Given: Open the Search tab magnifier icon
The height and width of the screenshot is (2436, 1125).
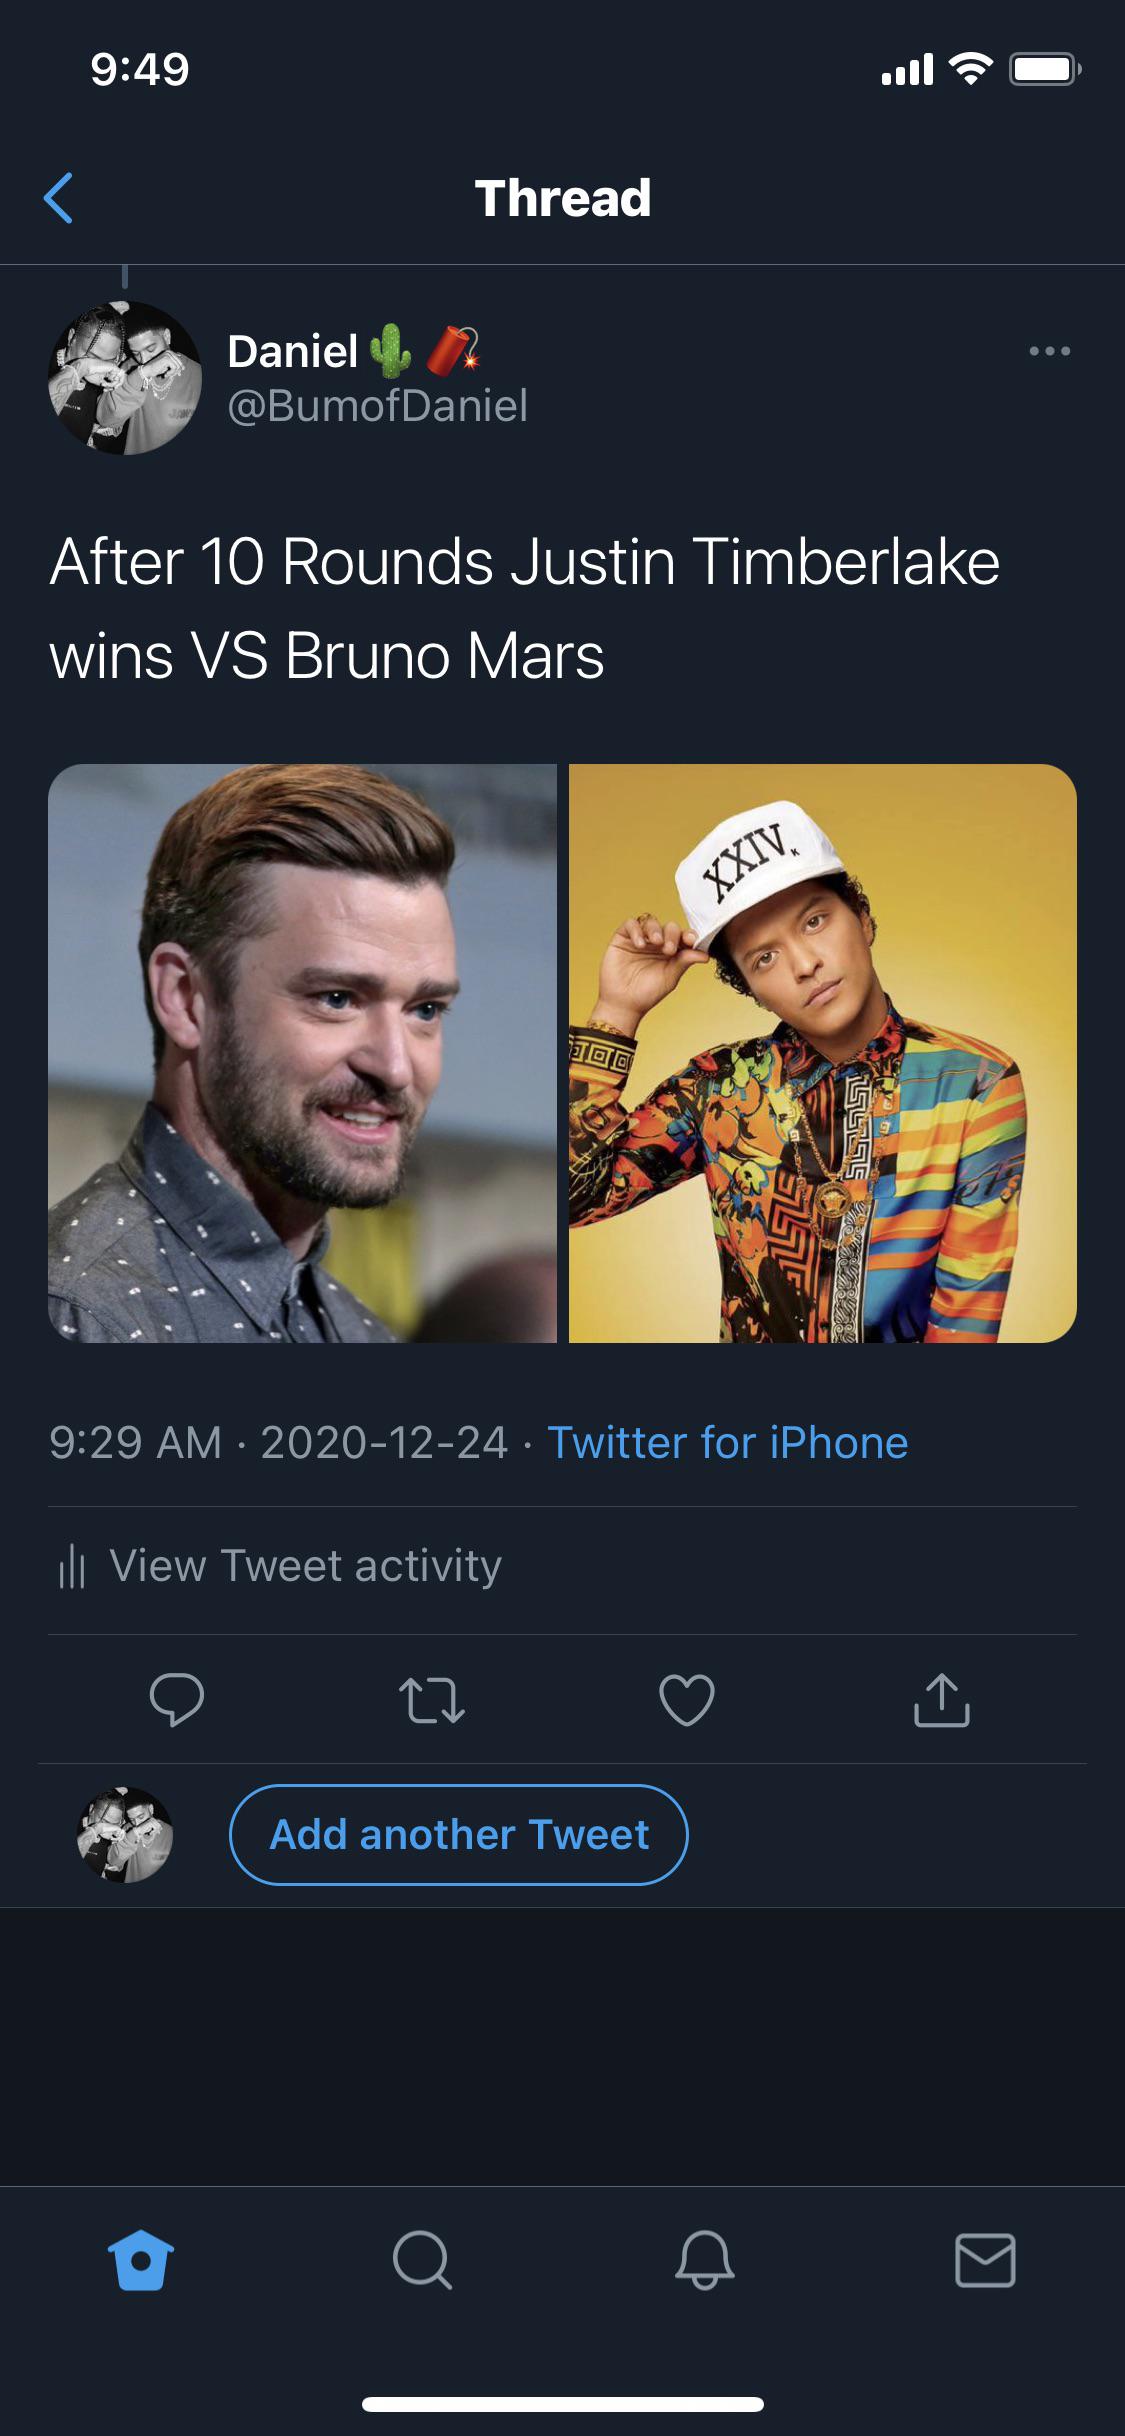Looking at the screenshot, I should pyautogui.click(x=422, y=2260).
